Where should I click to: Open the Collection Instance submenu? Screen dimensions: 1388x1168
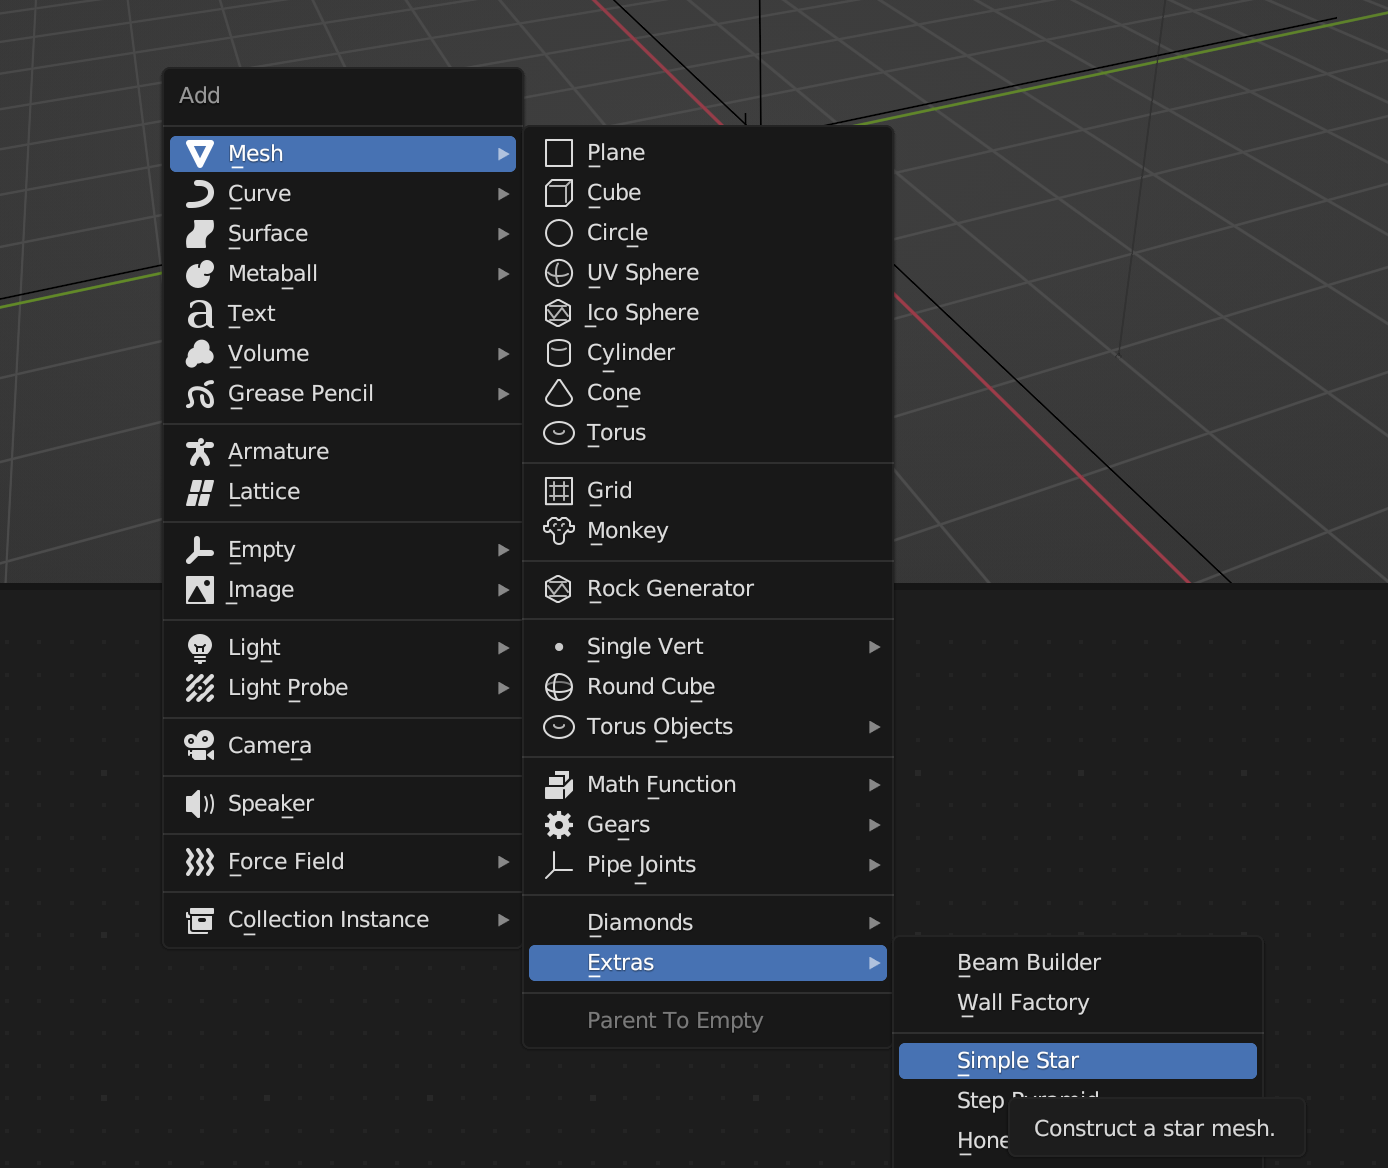tap(343, 920)
